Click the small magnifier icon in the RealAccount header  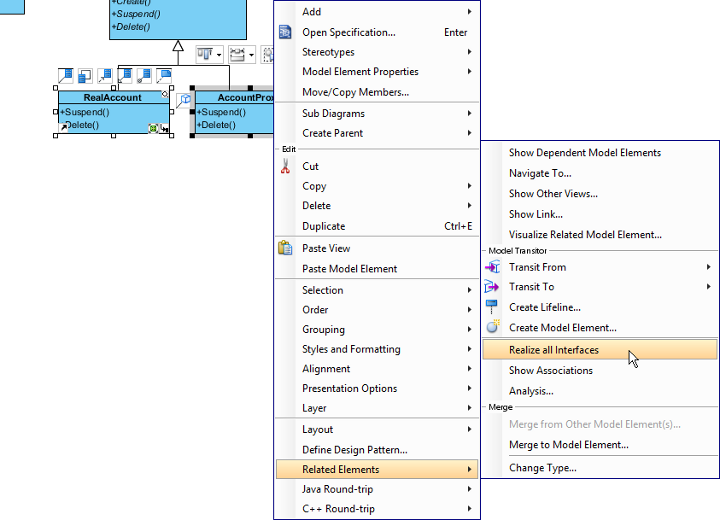coord(165,95)
